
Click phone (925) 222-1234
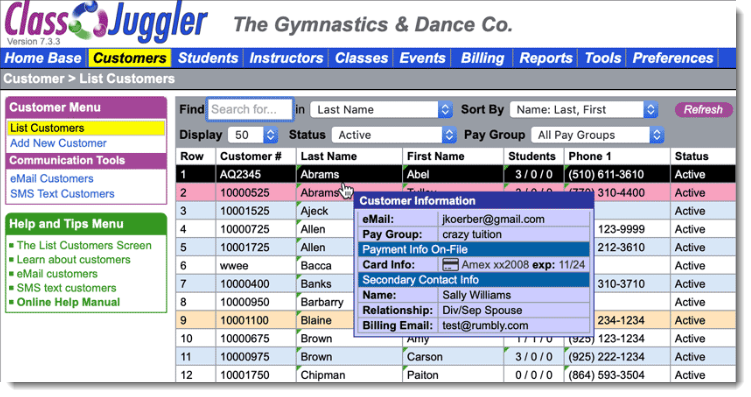coord(606,357)
